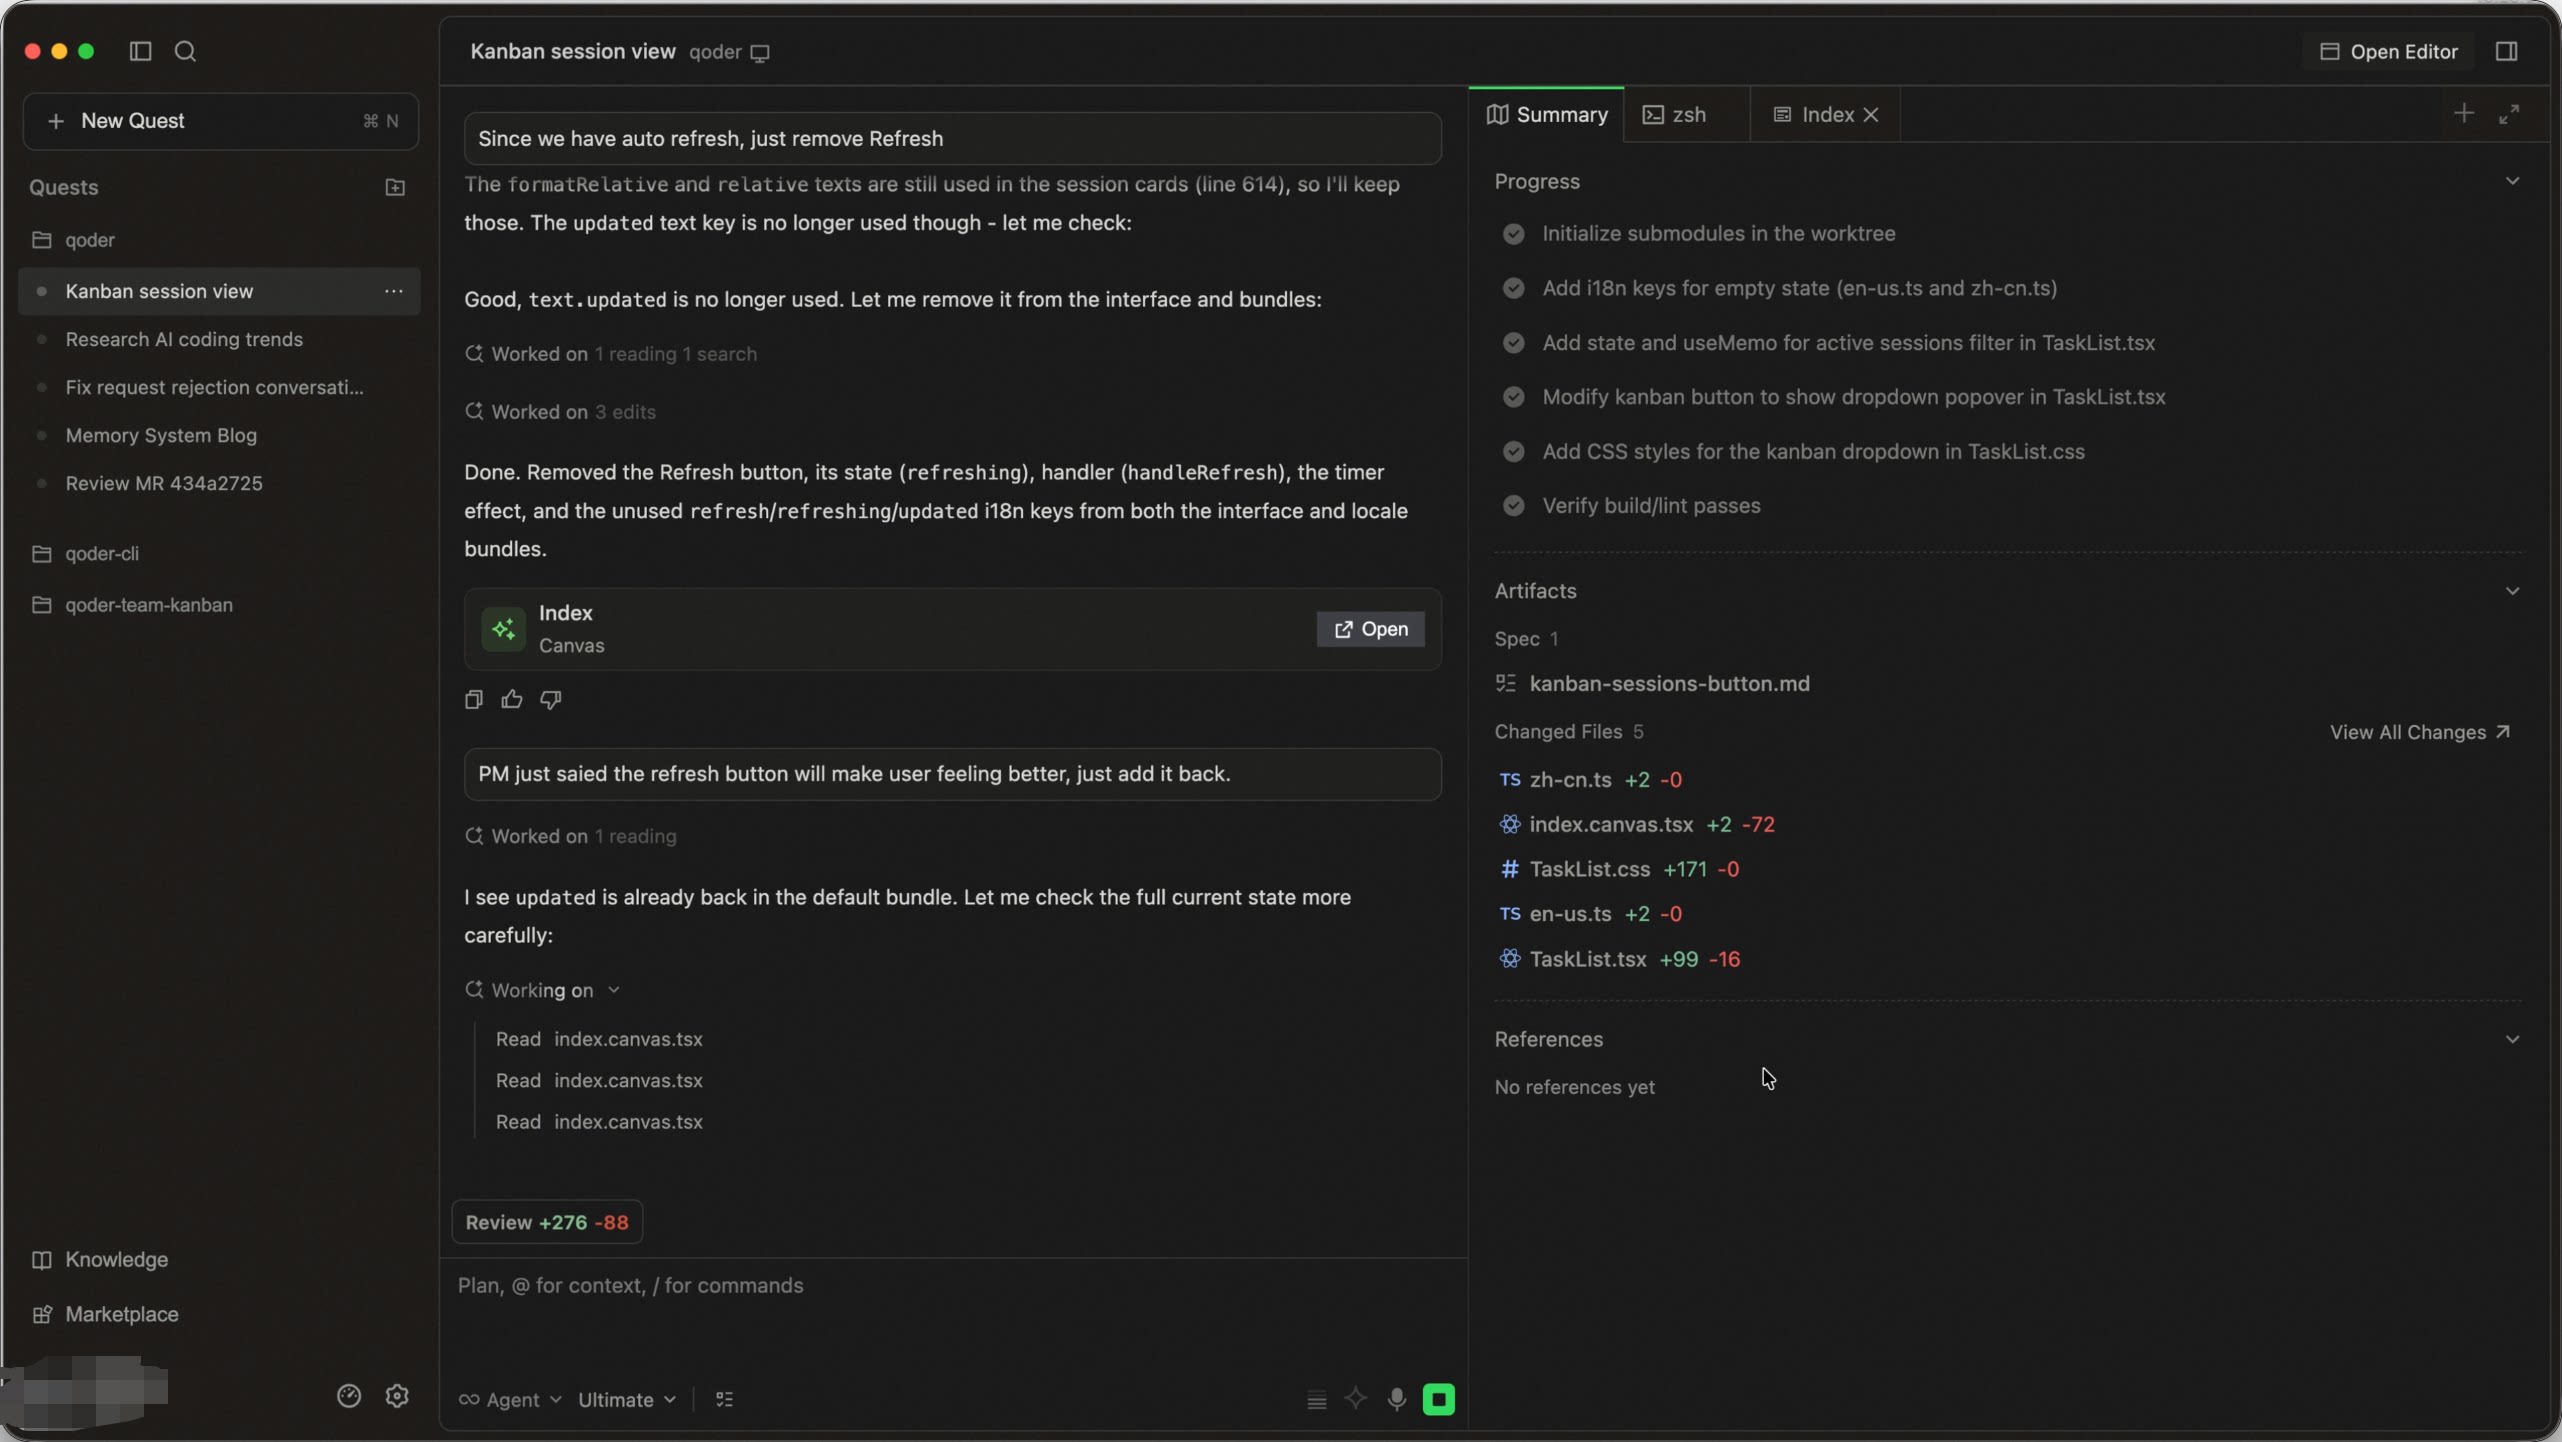This screenshot has width=2562, height=1442.
Task: Click the remote display icon beside qoder
Action: click(x=760, y=53)
